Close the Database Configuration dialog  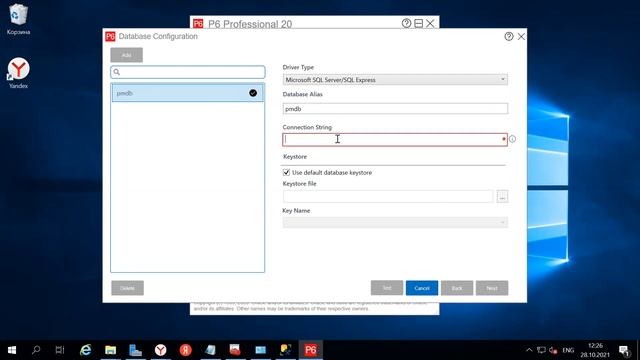point(521,36)
